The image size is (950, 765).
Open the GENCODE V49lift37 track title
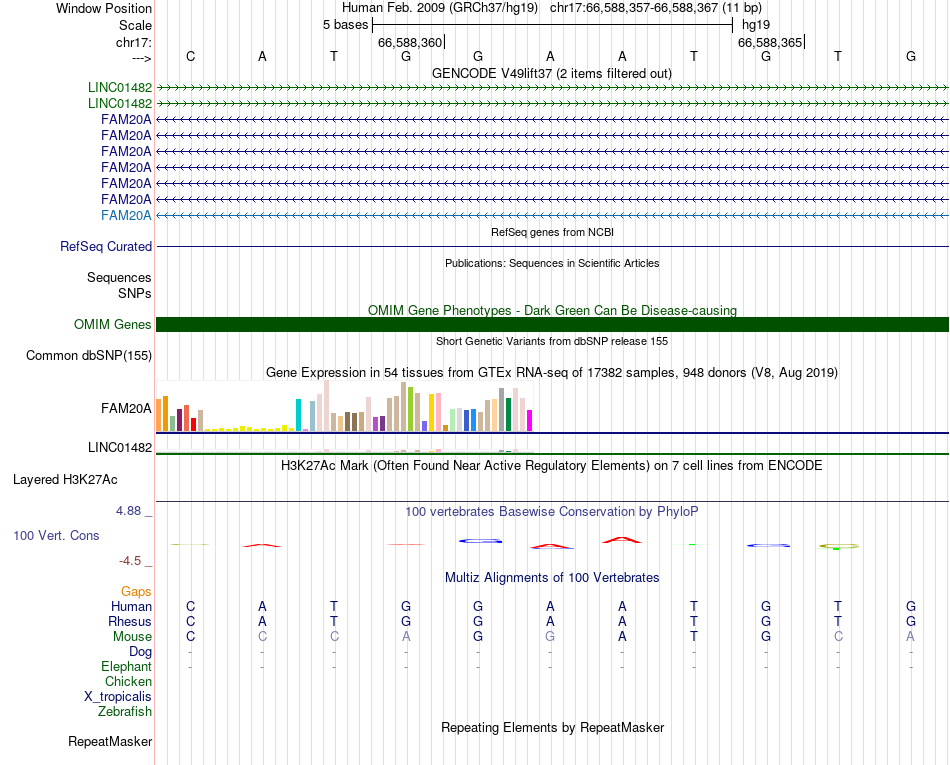[x=551, y=73]
